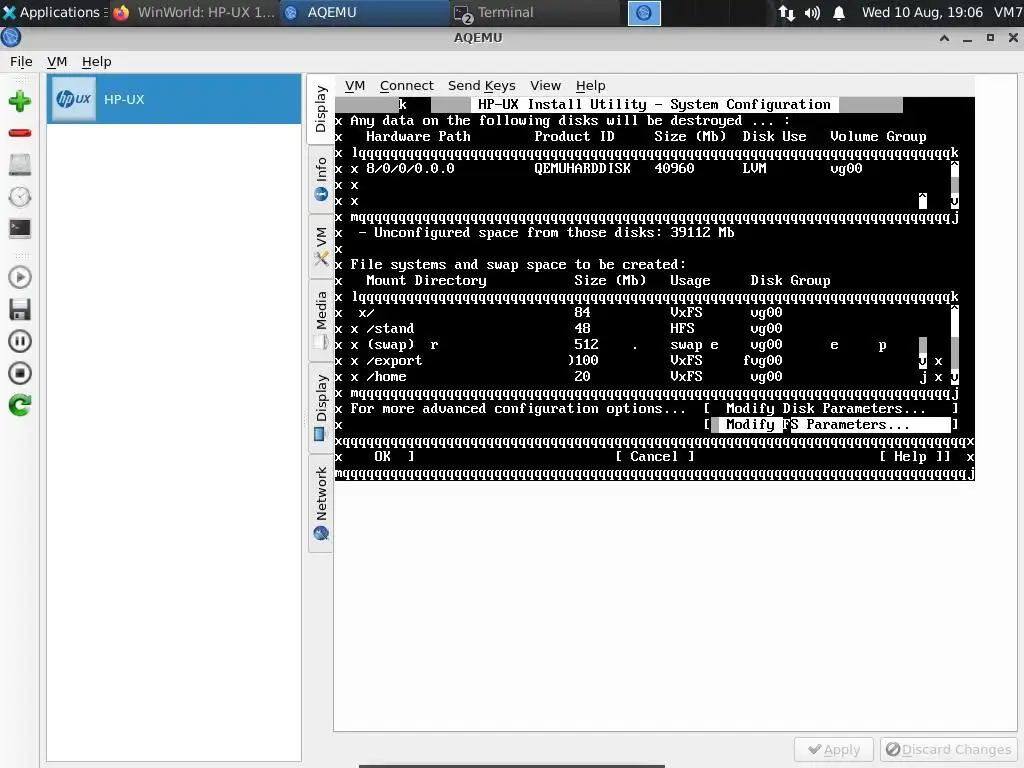Switch to the top Display side tab
This screenshot has width=1024, height=768.
320,109
